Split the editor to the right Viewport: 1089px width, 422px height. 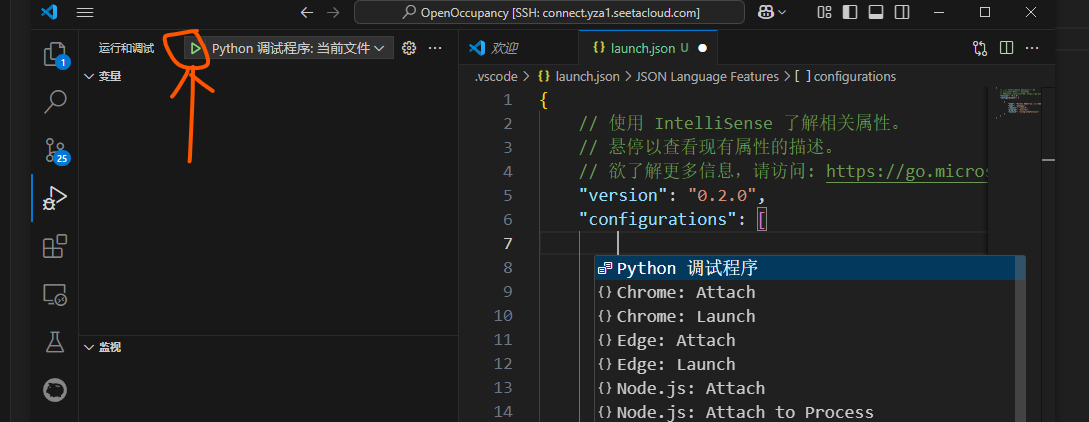tap(1006, 48)
